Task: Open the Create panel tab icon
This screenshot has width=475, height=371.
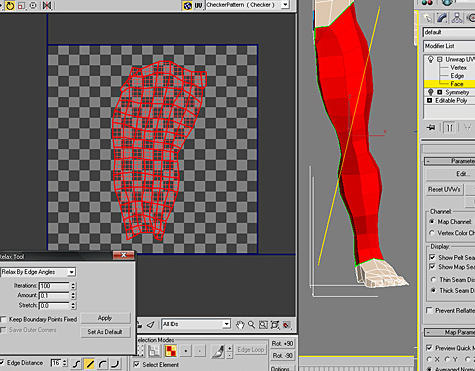Action: (427, 18)
